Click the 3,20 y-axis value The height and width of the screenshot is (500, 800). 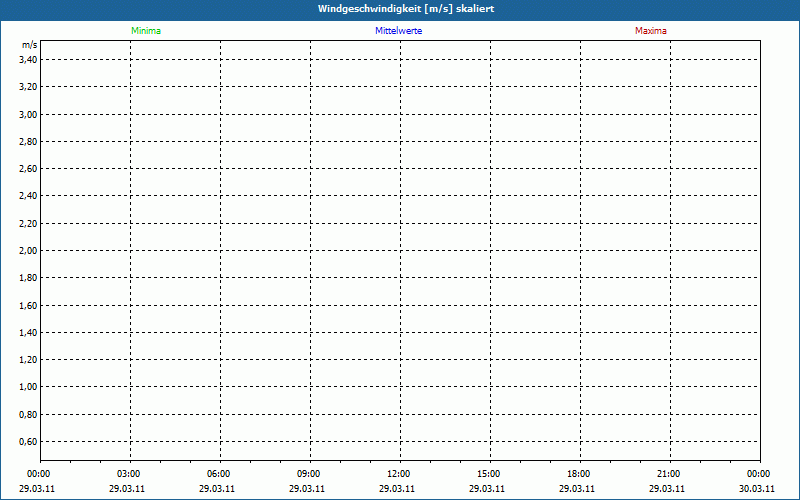28,87
